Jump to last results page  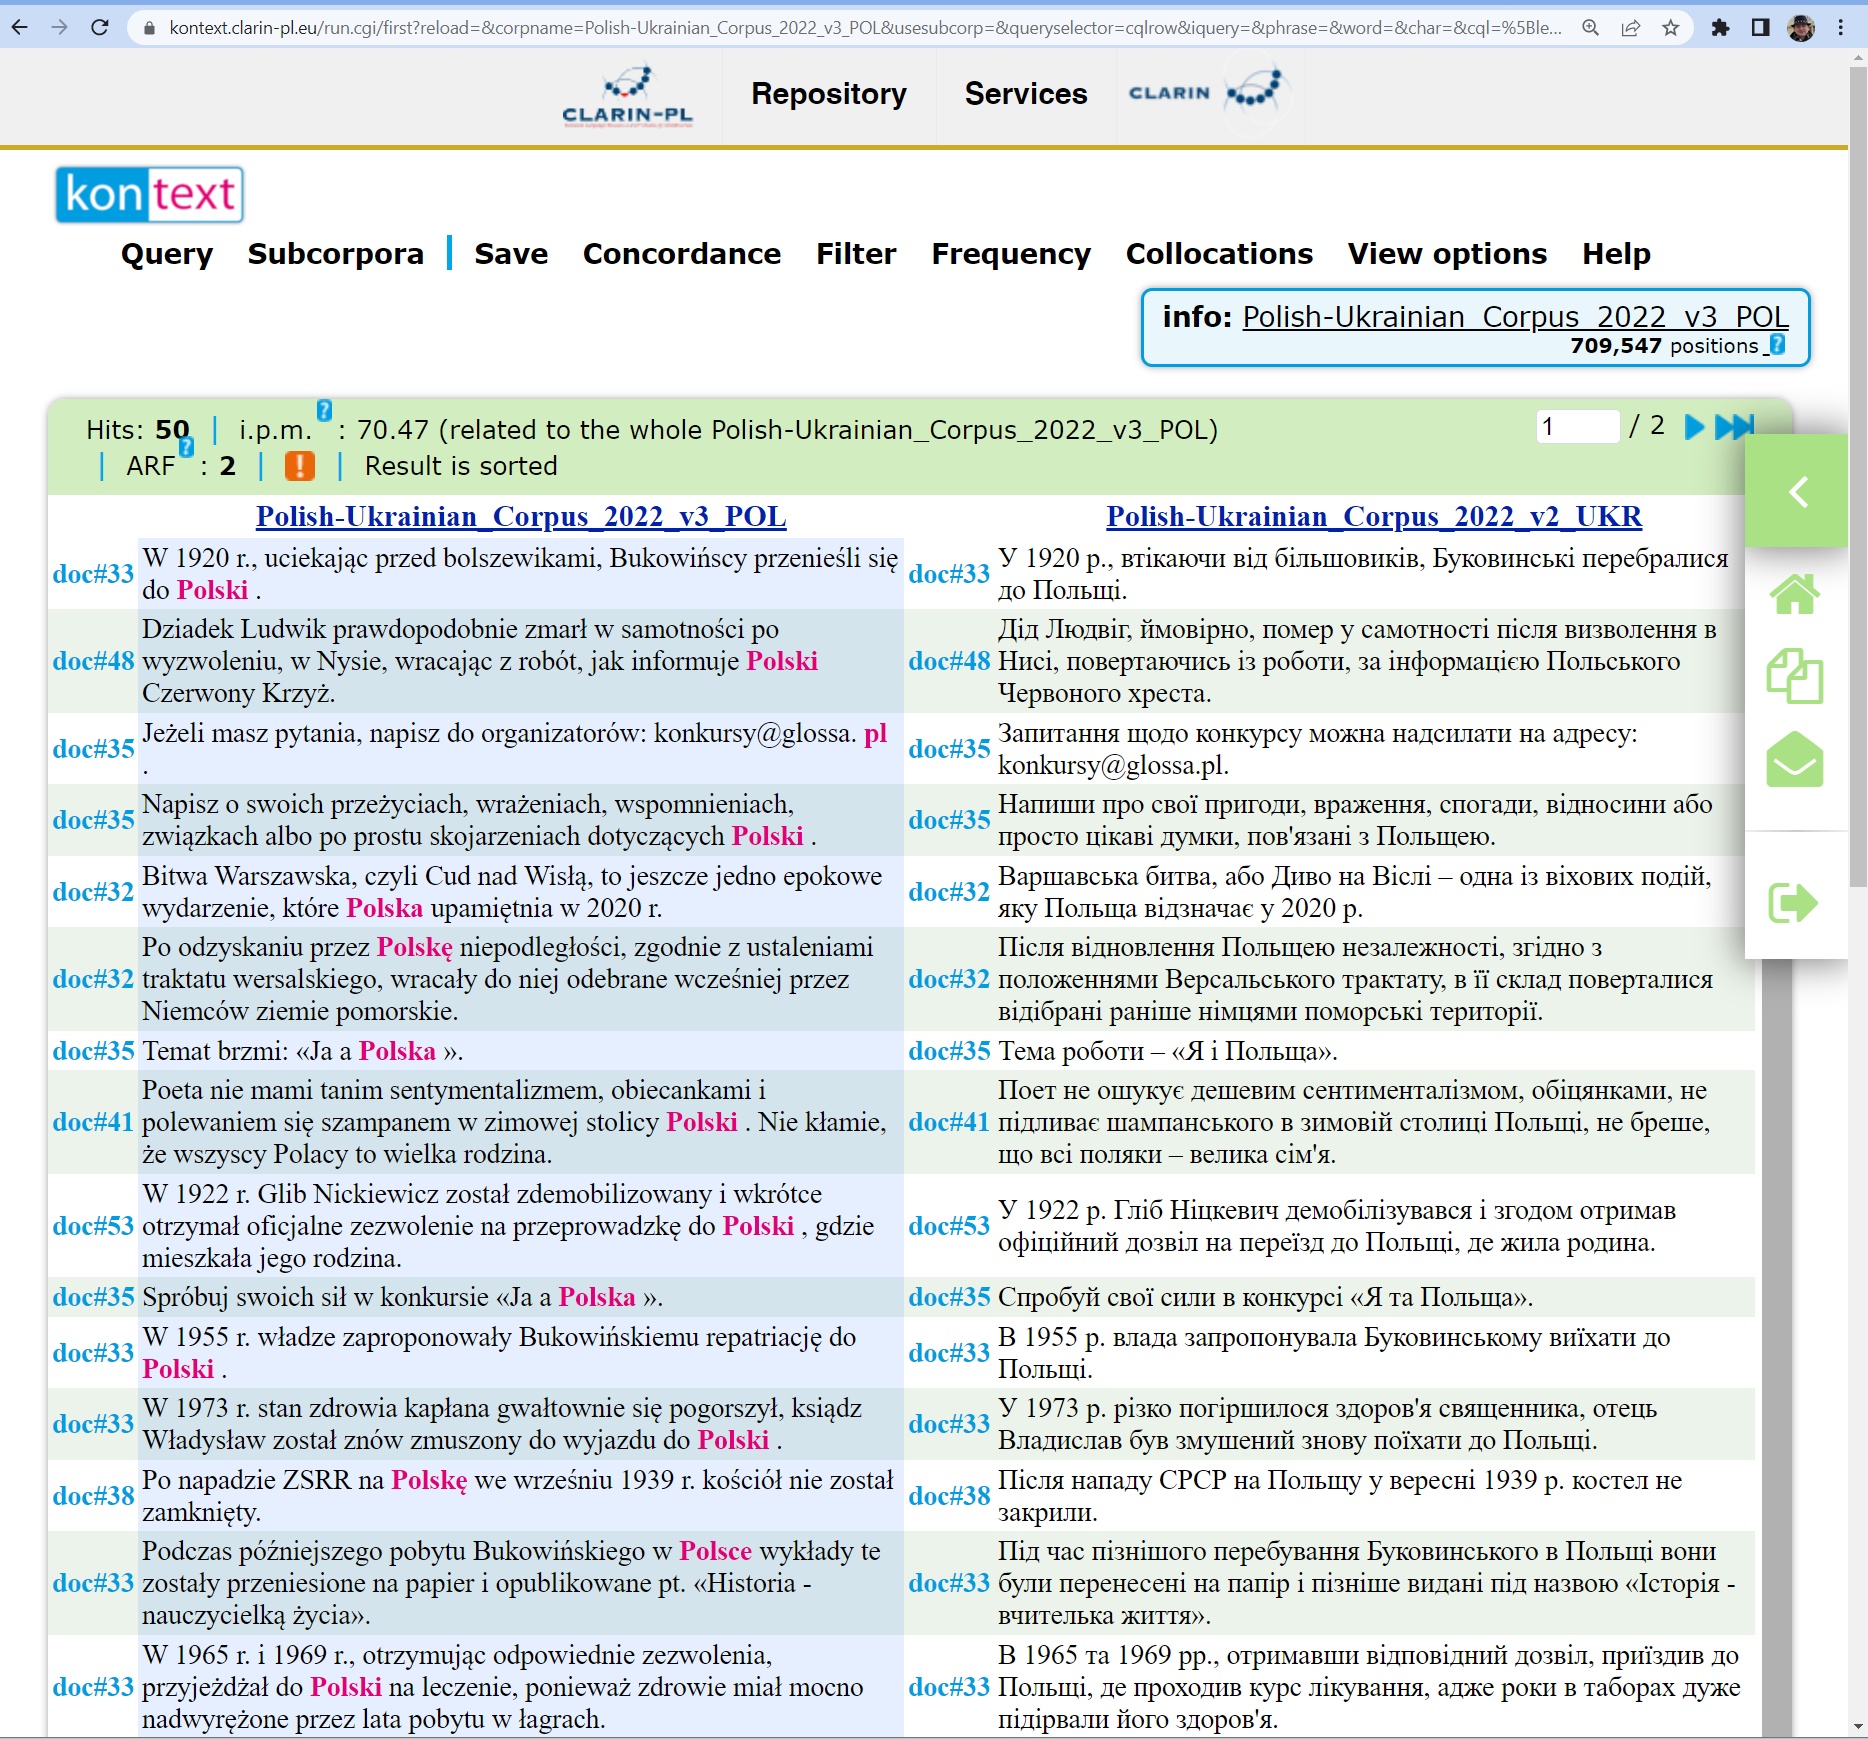tap(1735, 428)
